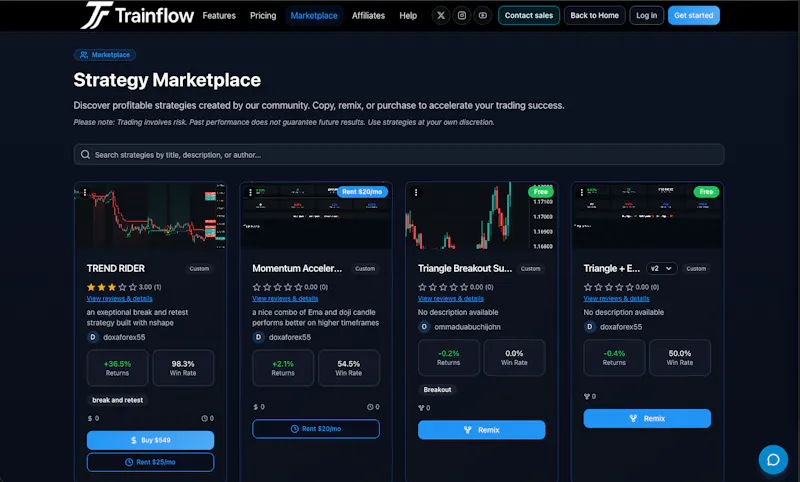
Task: Open the Features menu item
Action: coord(219,15)
